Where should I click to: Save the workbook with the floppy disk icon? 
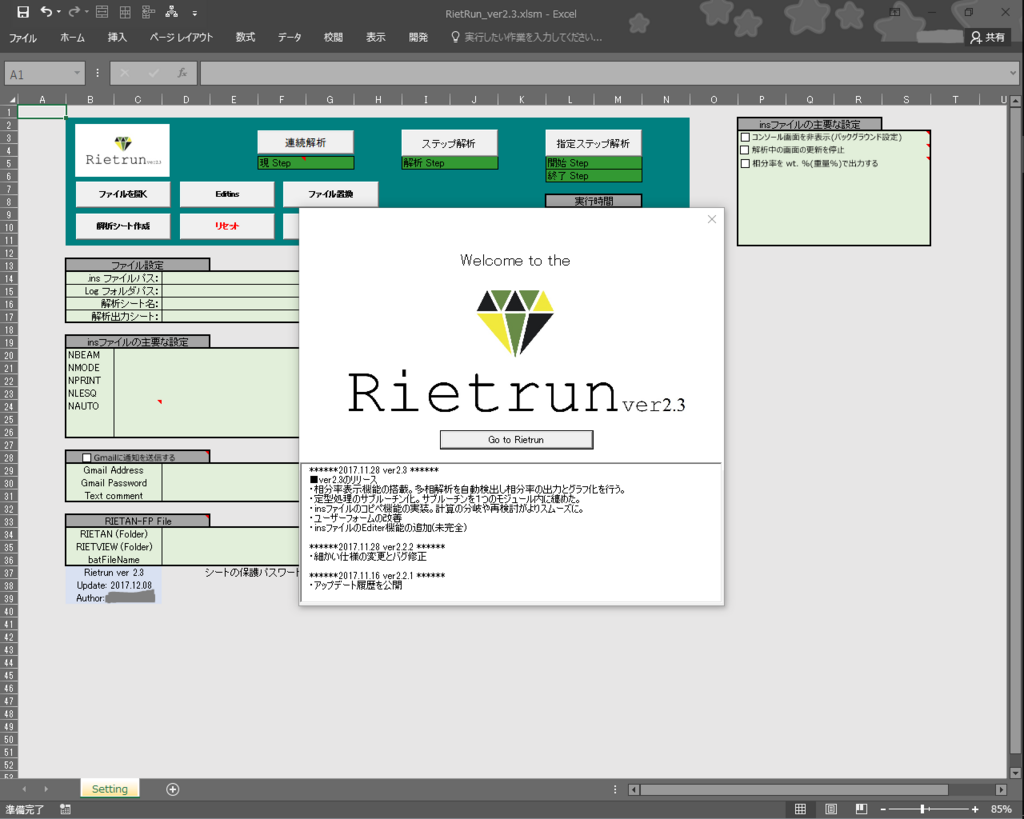(x=22, y=12)
